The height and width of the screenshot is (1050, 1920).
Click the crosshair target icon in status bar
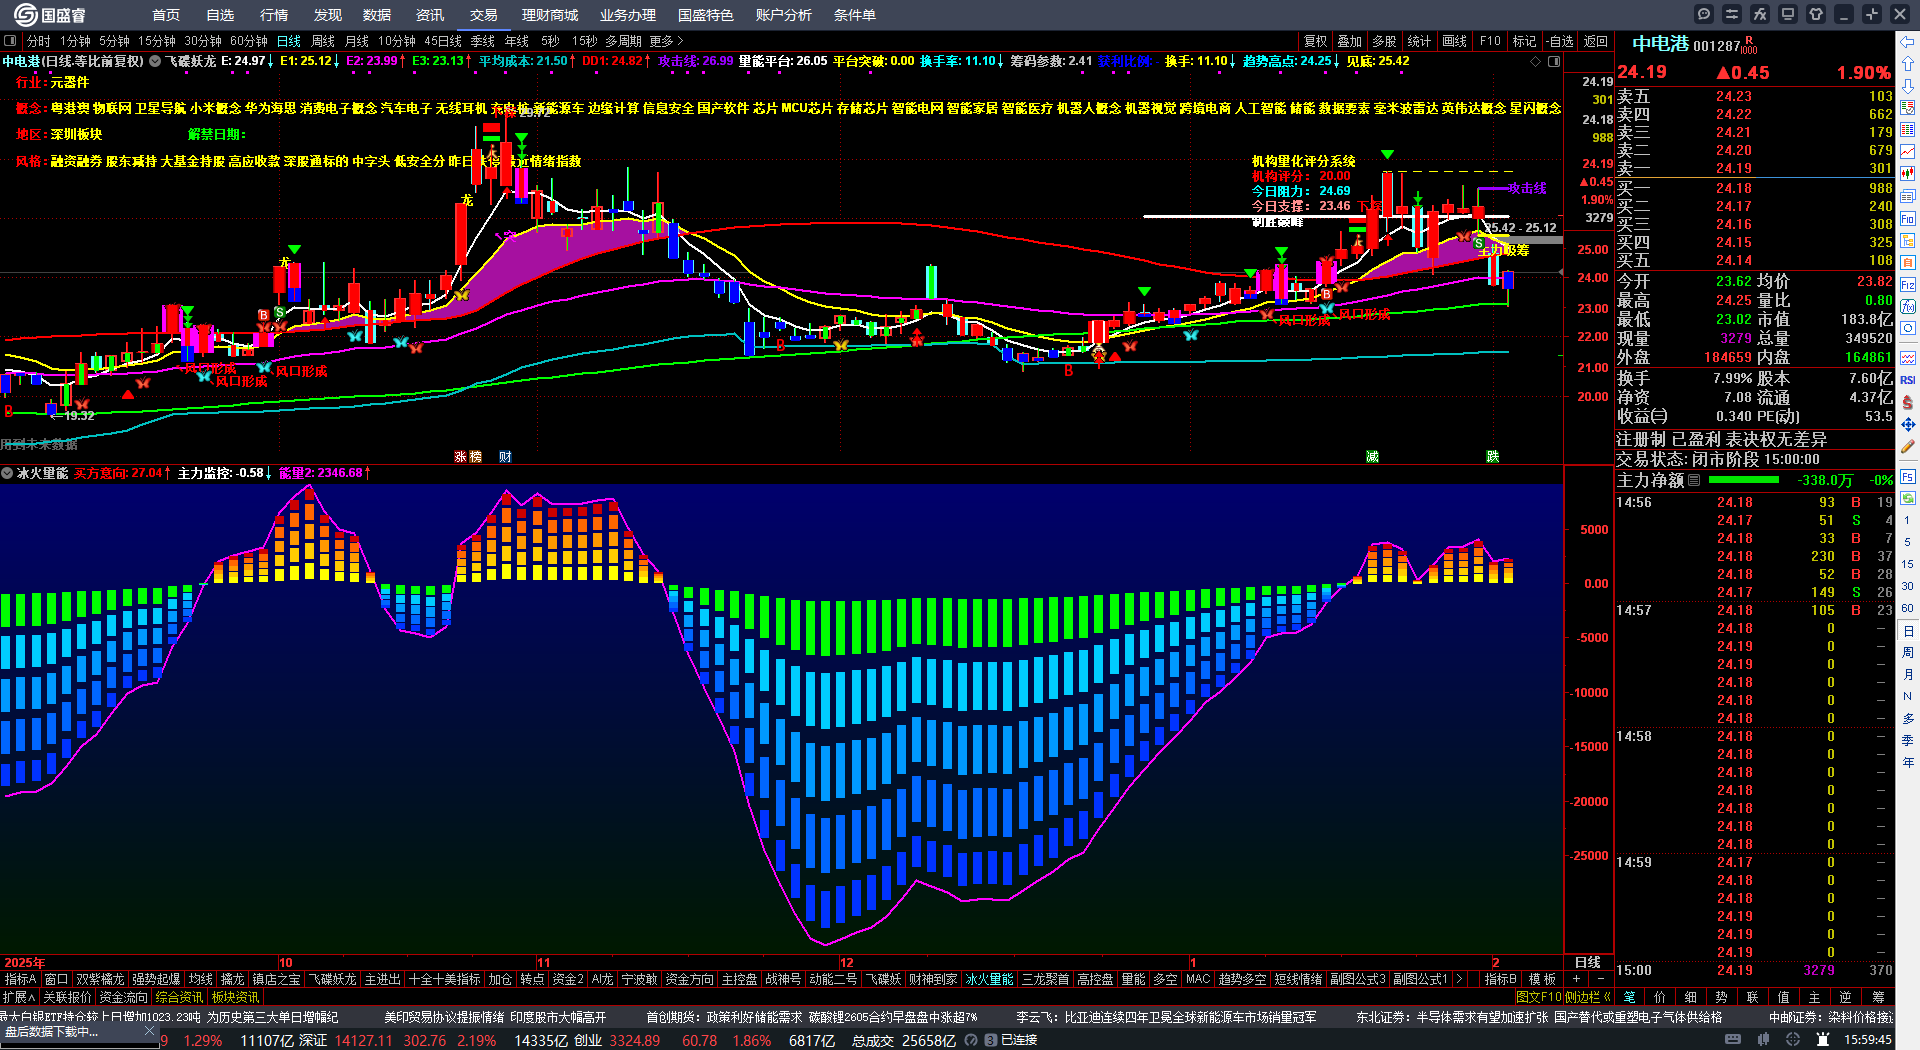coord(1793,1040)
